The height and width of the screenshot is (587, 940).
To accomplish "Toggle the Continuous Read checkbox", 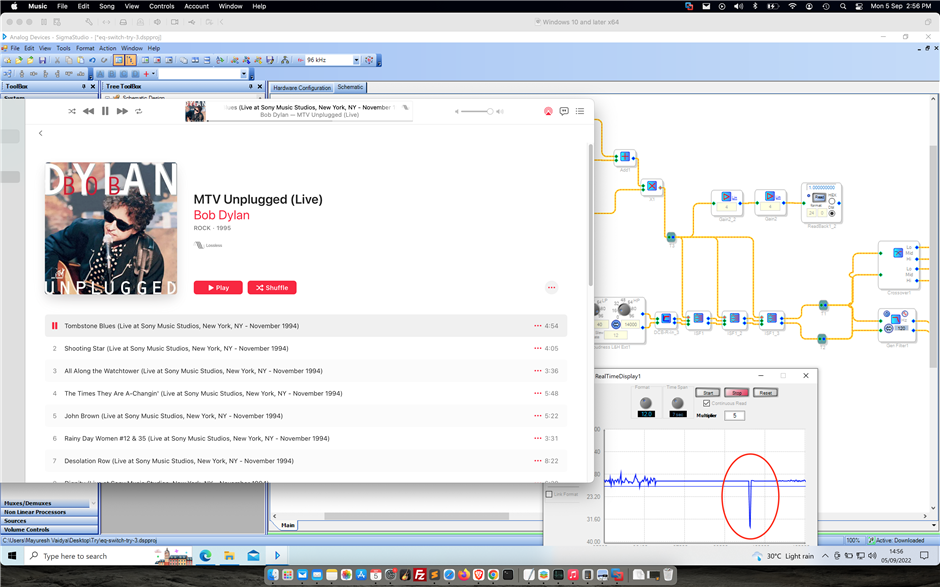I will (x=706, y=404).
